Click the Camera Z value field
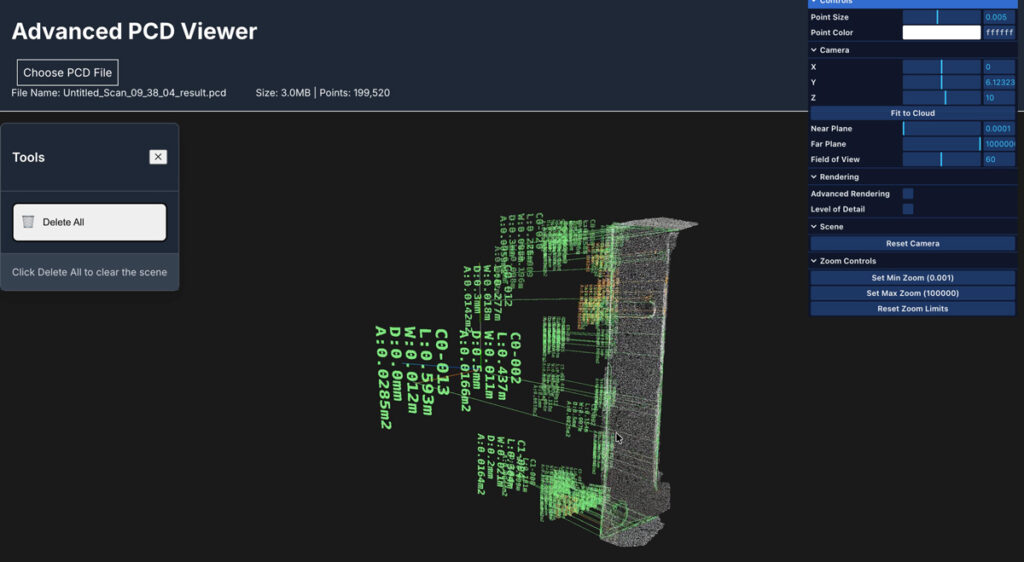This screenshot has height=562, width=1024. (x=998, y=98)
